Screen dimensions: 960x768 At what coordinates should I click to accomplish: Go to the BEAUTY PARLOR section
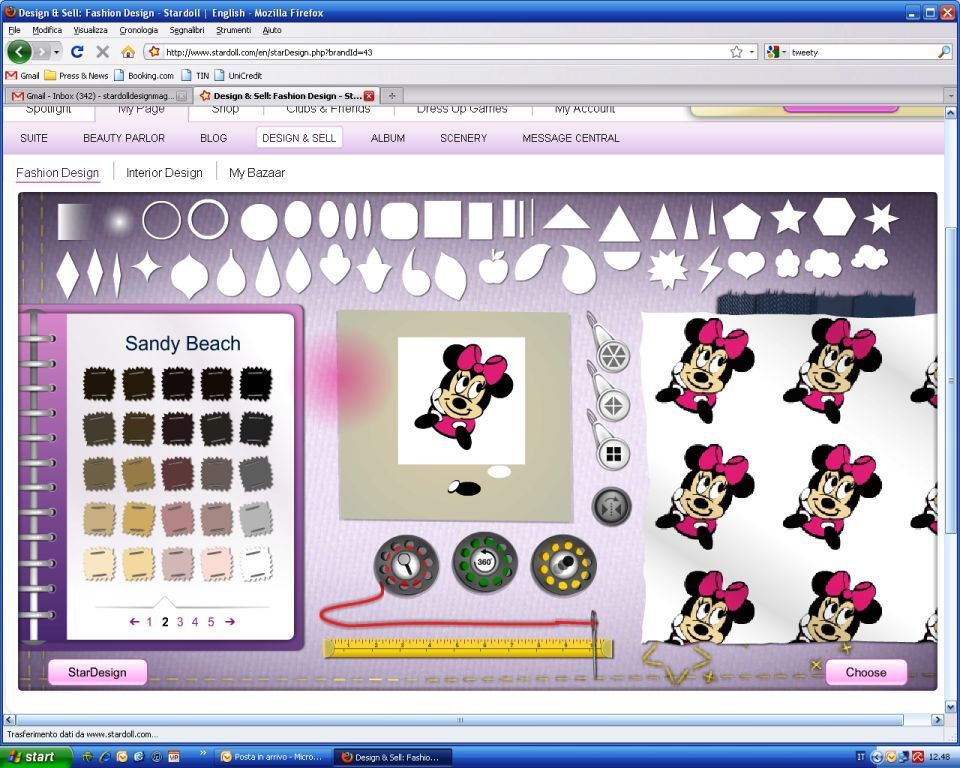pos(124,138)
